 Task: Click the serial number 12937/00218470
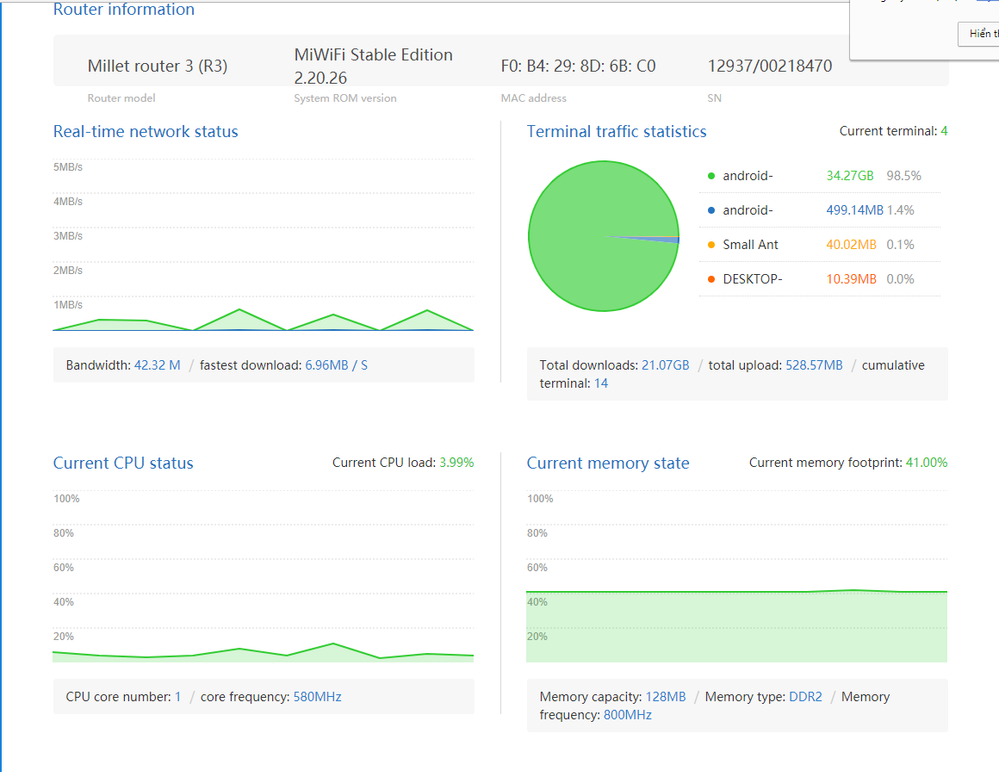(770, 66)
